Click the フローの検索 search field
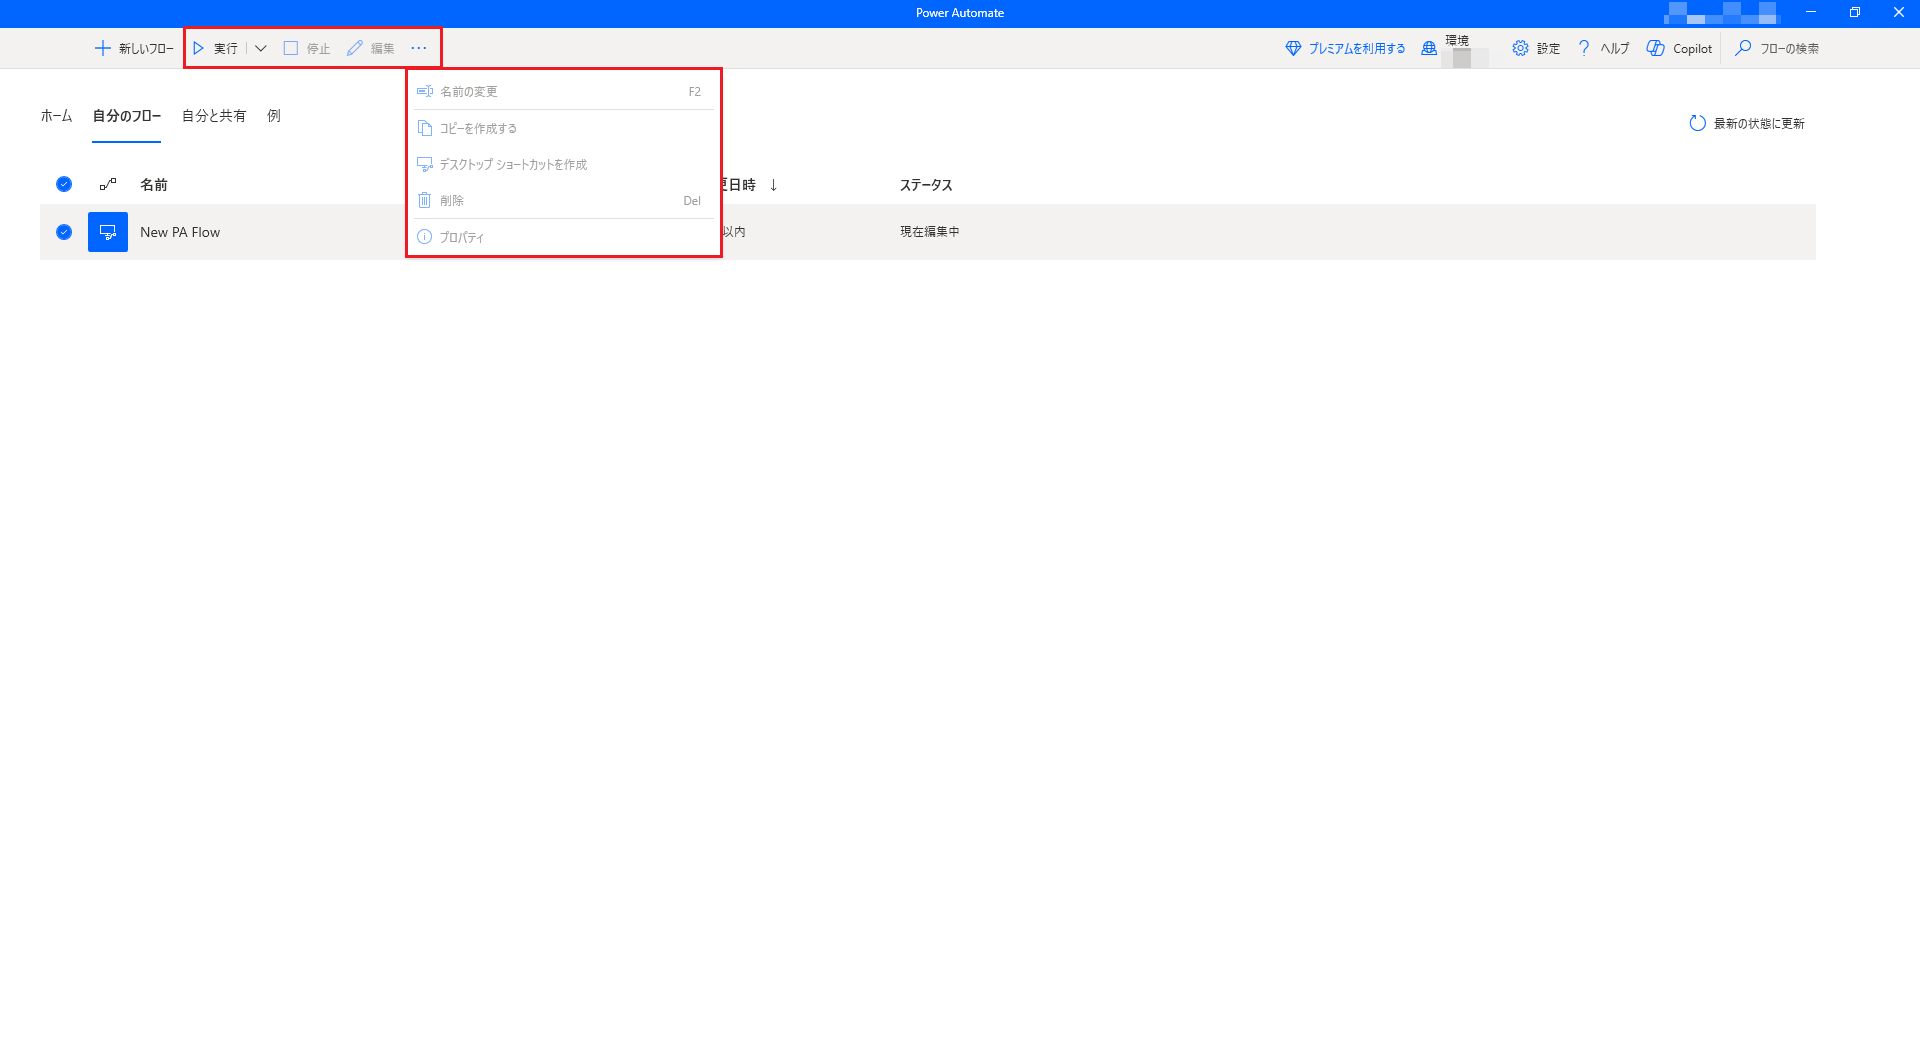The height and width of the screenshot is (1037, 1920). tap(1778, 48)
